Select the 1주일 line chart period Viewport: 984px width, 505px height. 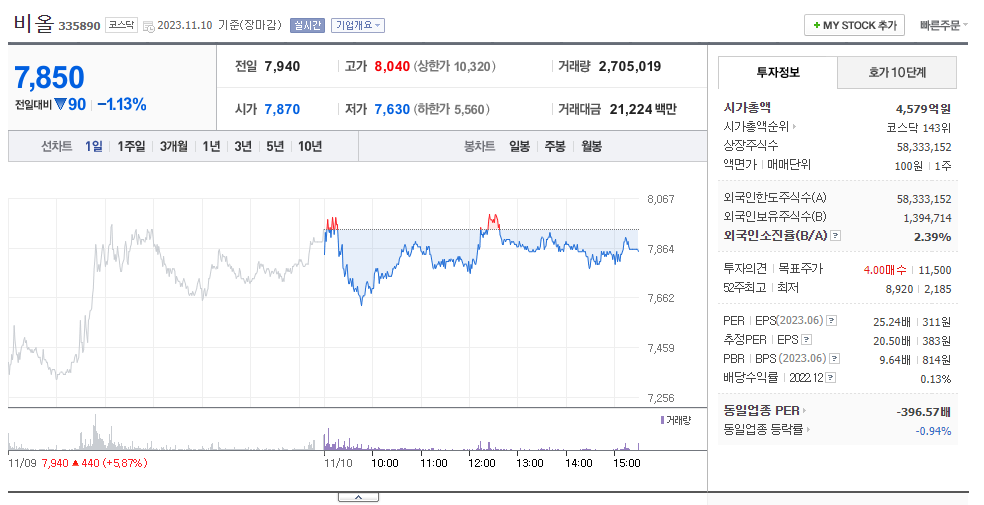(x=131, y=146)
